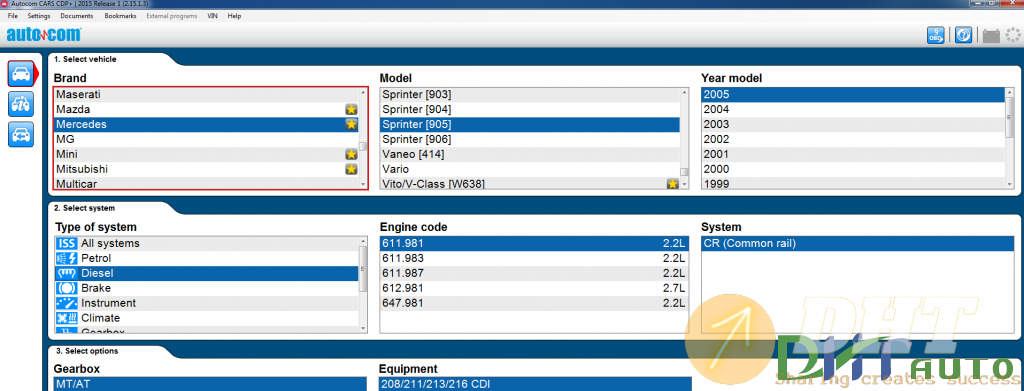The width and height of the screenshot is (1024, 391).
Task: Select engine code 612.981 2.7L
Action: [x=534, y=288]
